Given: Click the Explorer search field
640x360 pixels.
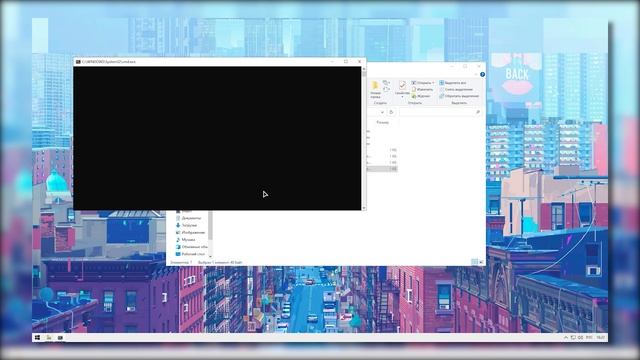Looking at the screenshot, I should click(x=440, y=112).
